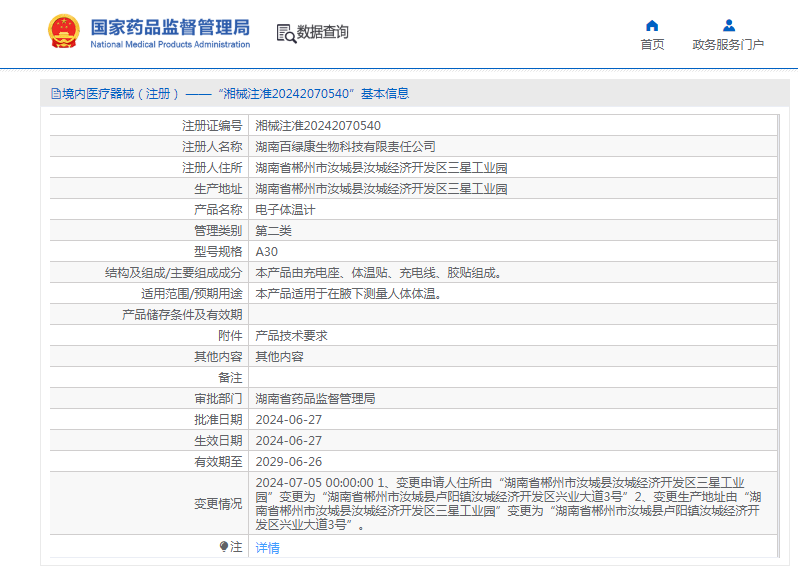The height and width of the screenshot is (573, 798).
Task: Click 本产品由充电座、体温贴 composition text
Action: (x=379, y=273)
